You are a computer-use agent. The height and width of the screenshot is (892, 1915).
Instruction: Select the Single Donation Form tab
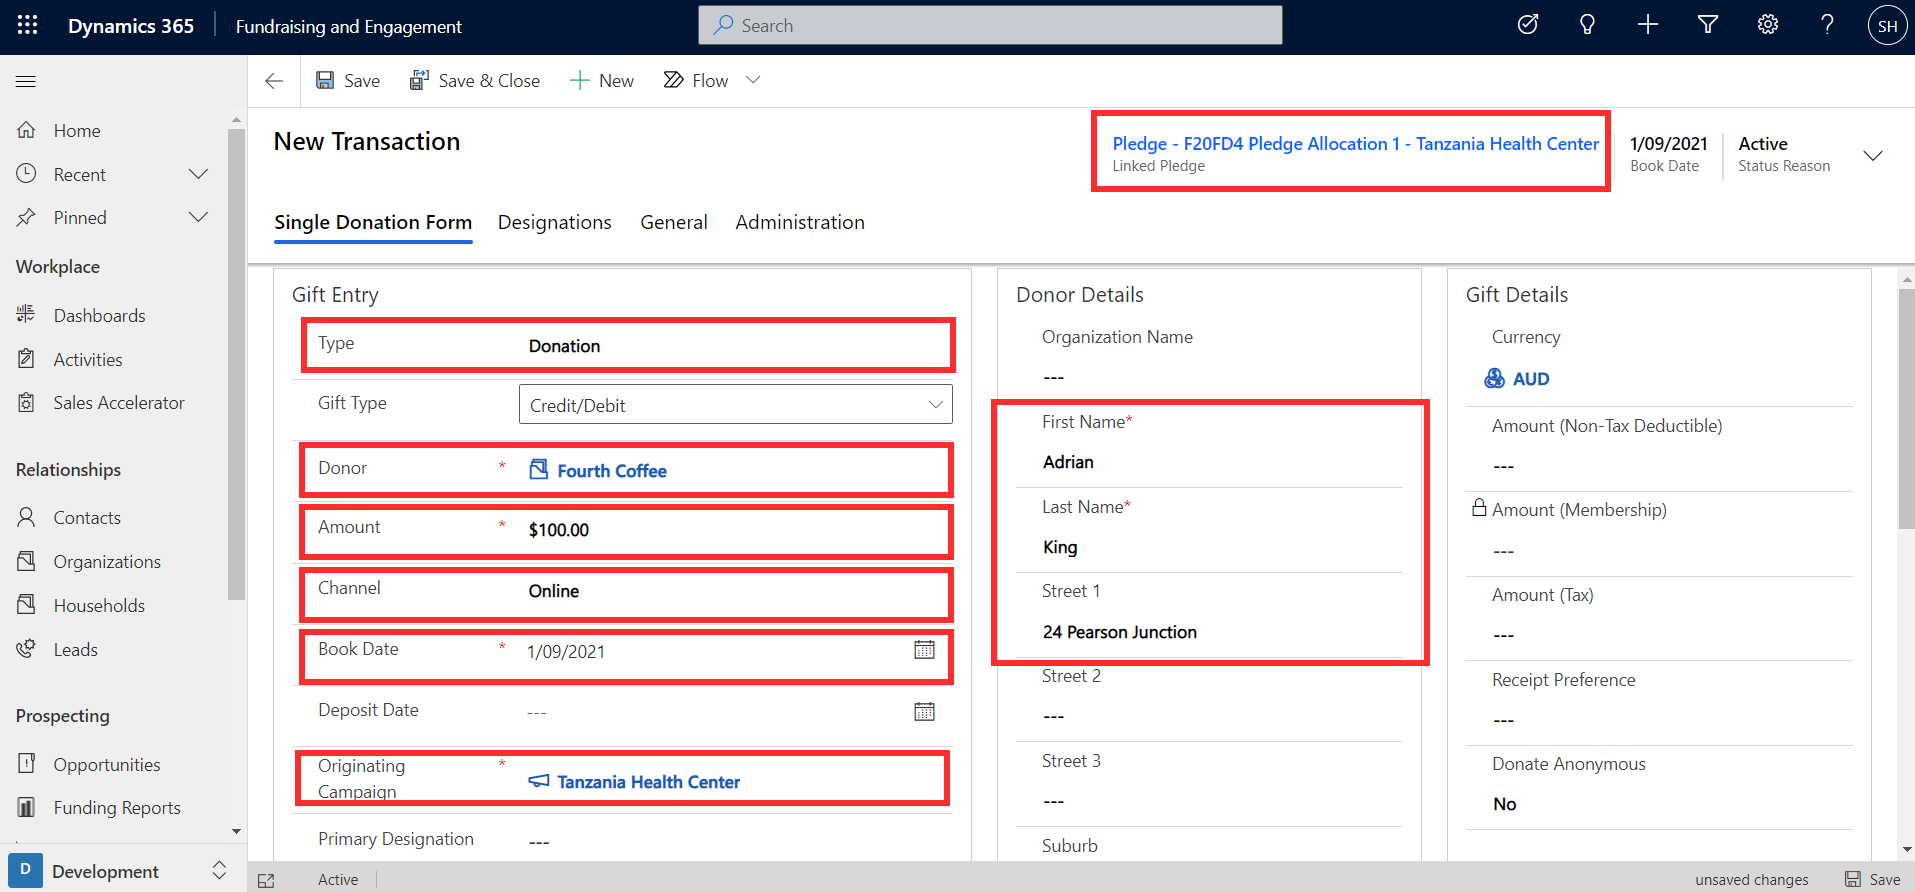click(x=373, y=222)
